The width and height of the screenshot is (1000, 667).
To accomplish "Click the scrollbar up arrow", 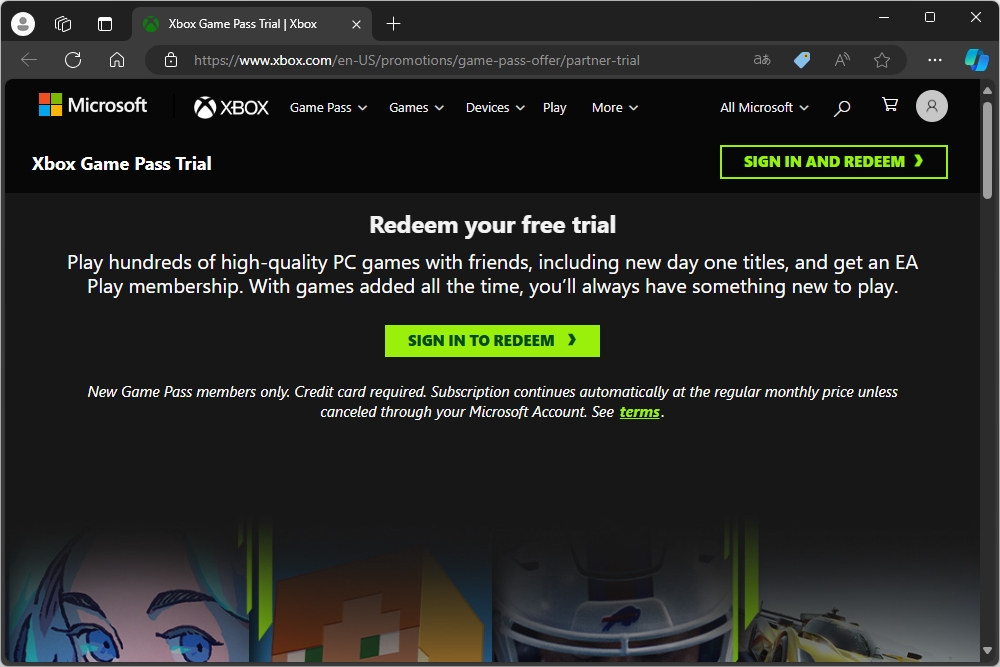I will [987, 91].
